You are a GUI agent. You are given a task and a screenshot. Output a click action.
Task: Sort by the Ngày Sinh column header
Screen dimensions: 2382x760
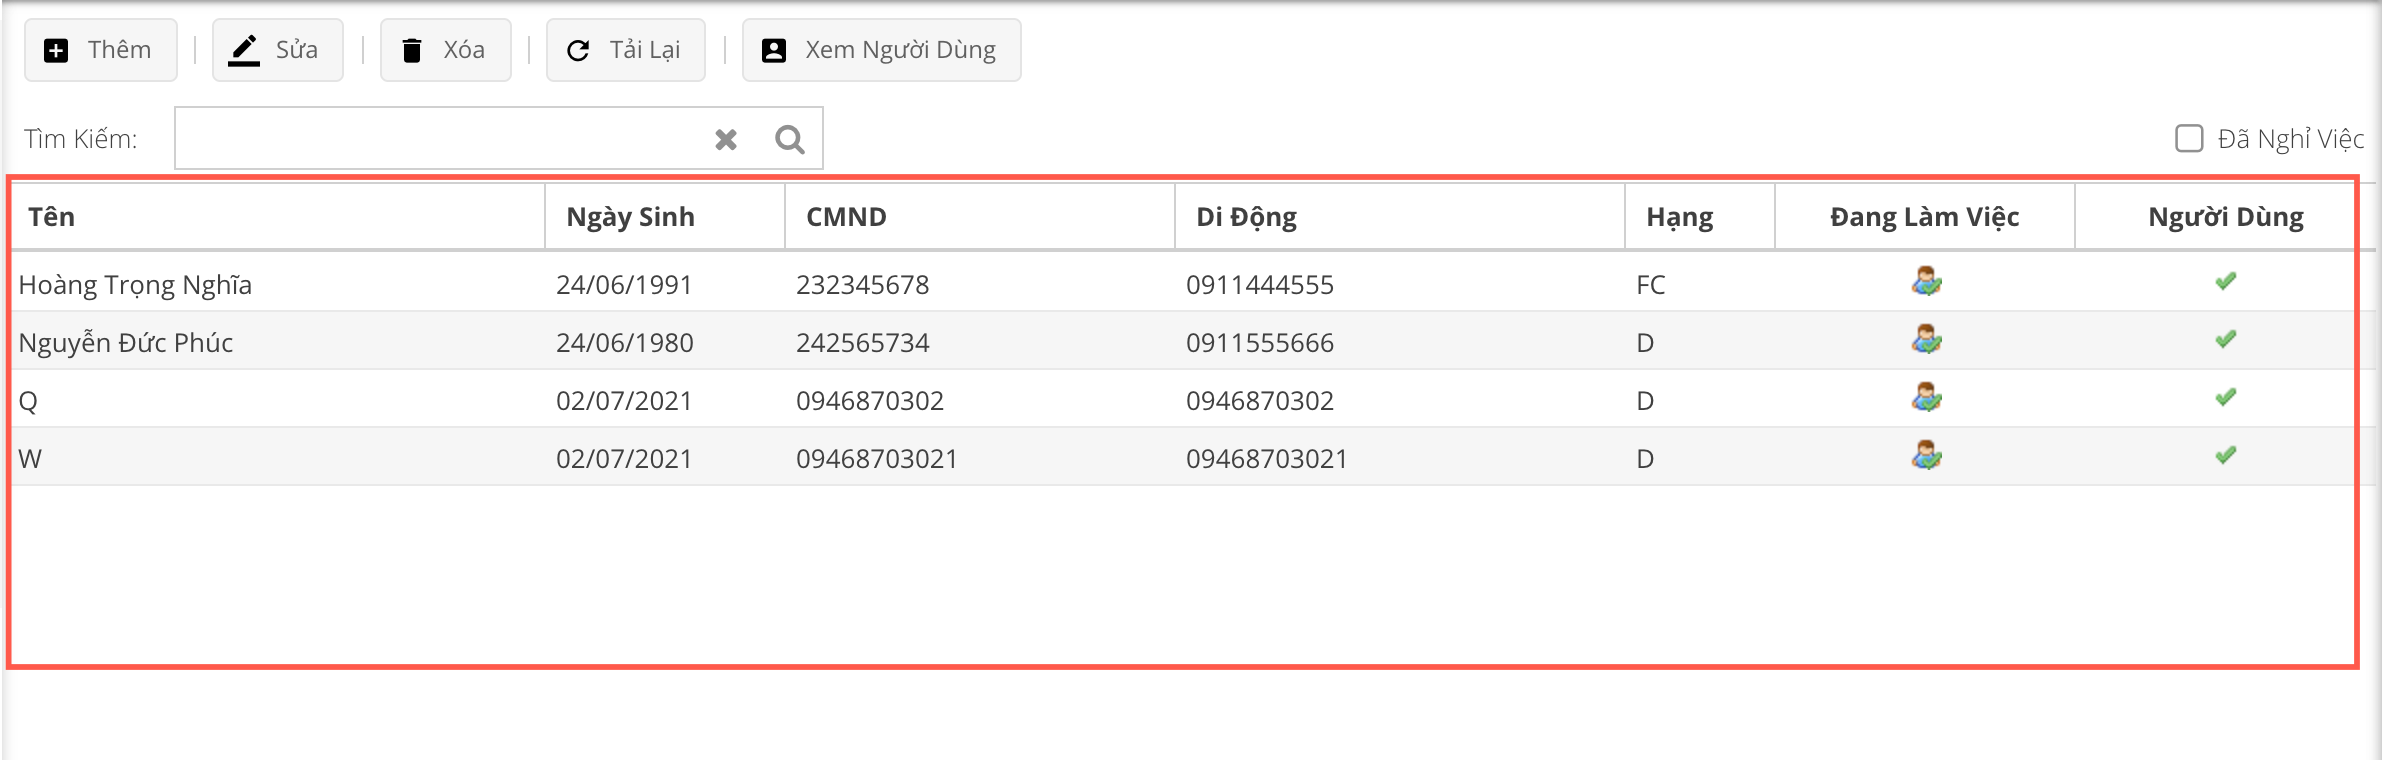(x=630, y=217)
